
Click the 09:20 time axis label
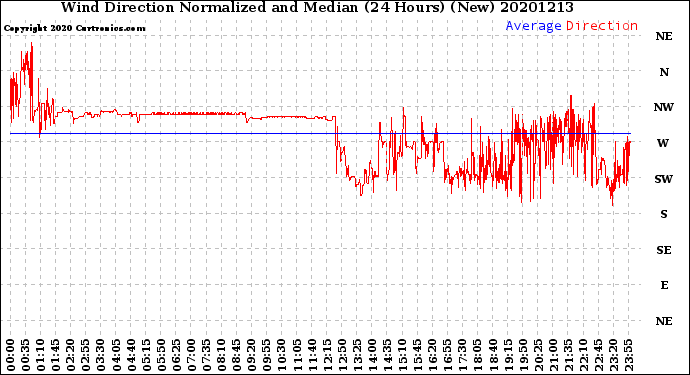point(251,354)
